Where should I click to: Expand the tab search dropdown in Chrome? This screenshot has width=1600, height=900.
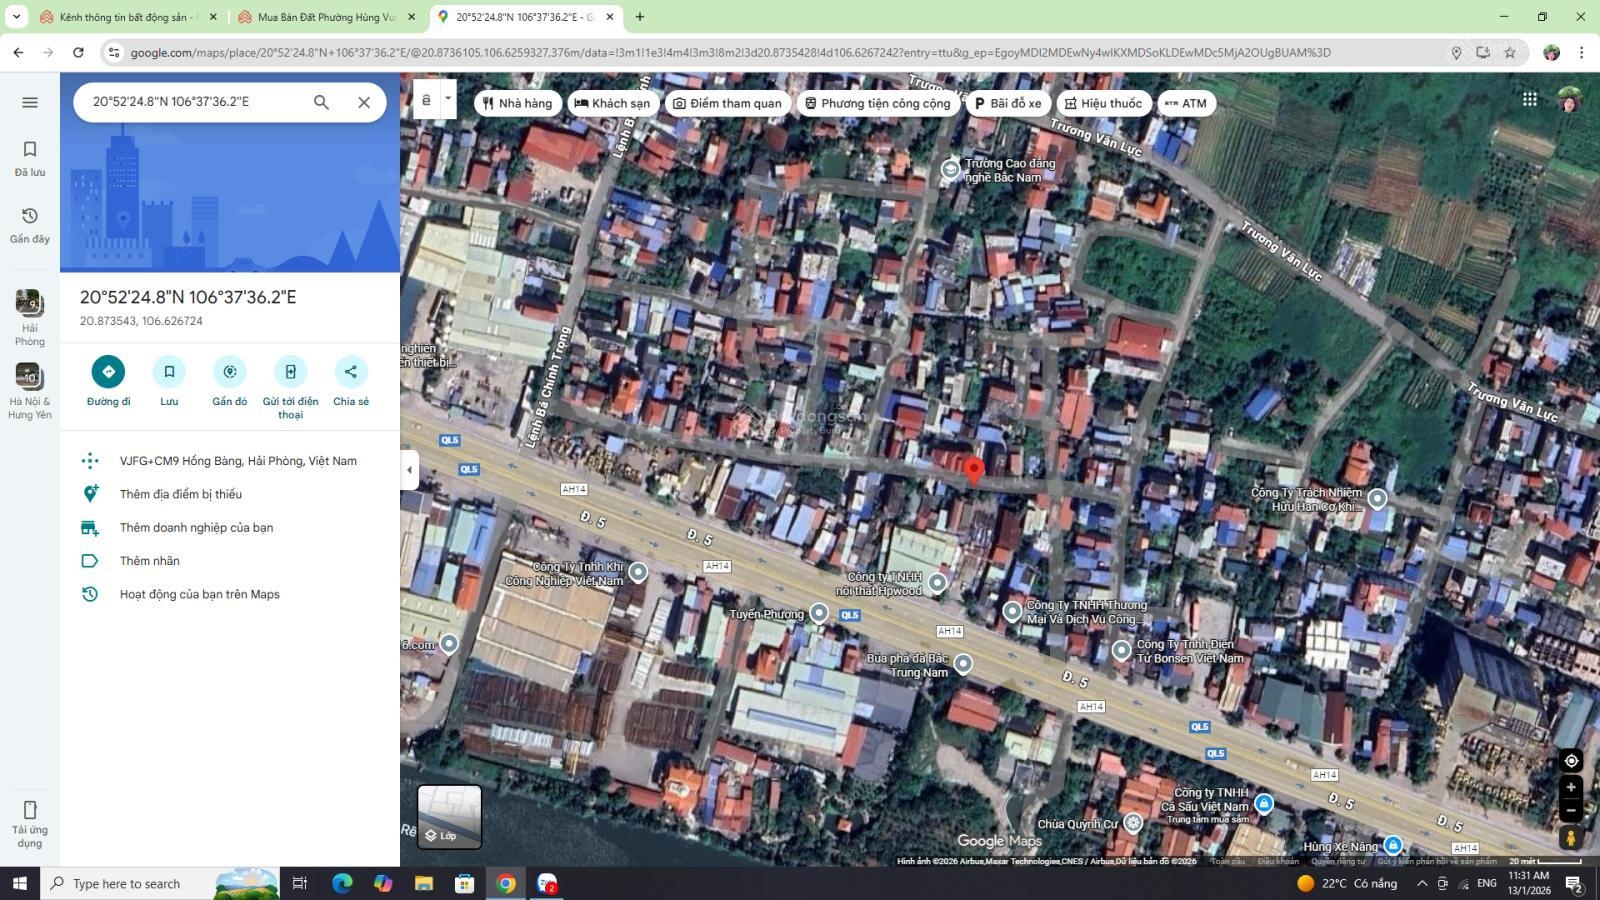pyautogui.click(x=16, y=17)
